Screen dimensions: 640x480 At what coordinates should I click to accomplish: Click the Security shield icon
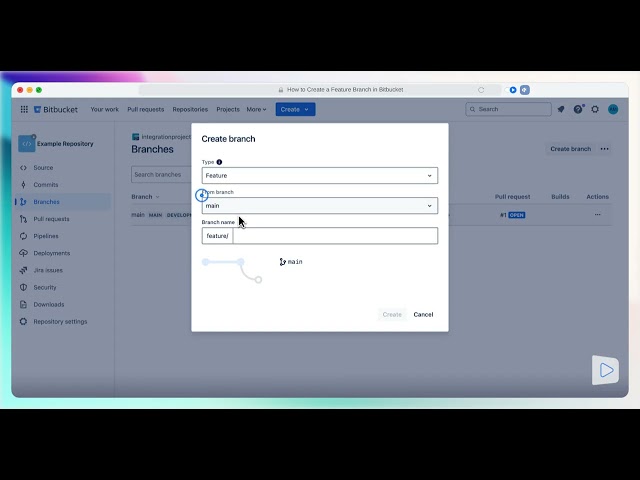(23, 287)
